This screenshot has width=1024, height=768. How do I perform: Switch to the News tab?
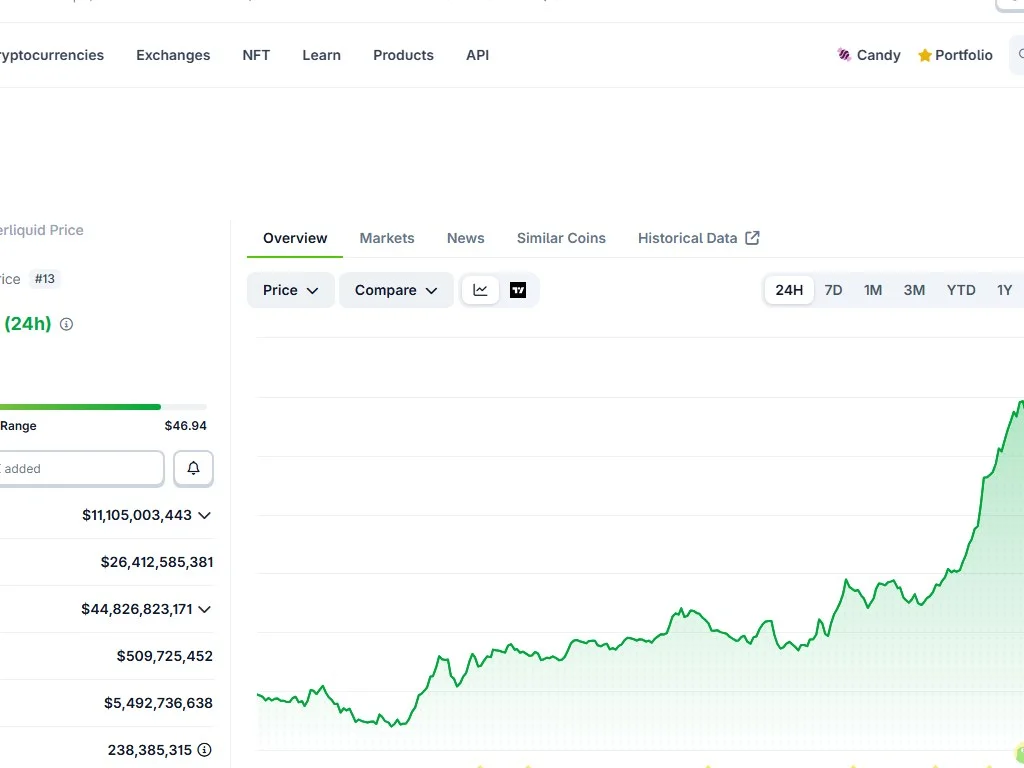coord(466,238)
